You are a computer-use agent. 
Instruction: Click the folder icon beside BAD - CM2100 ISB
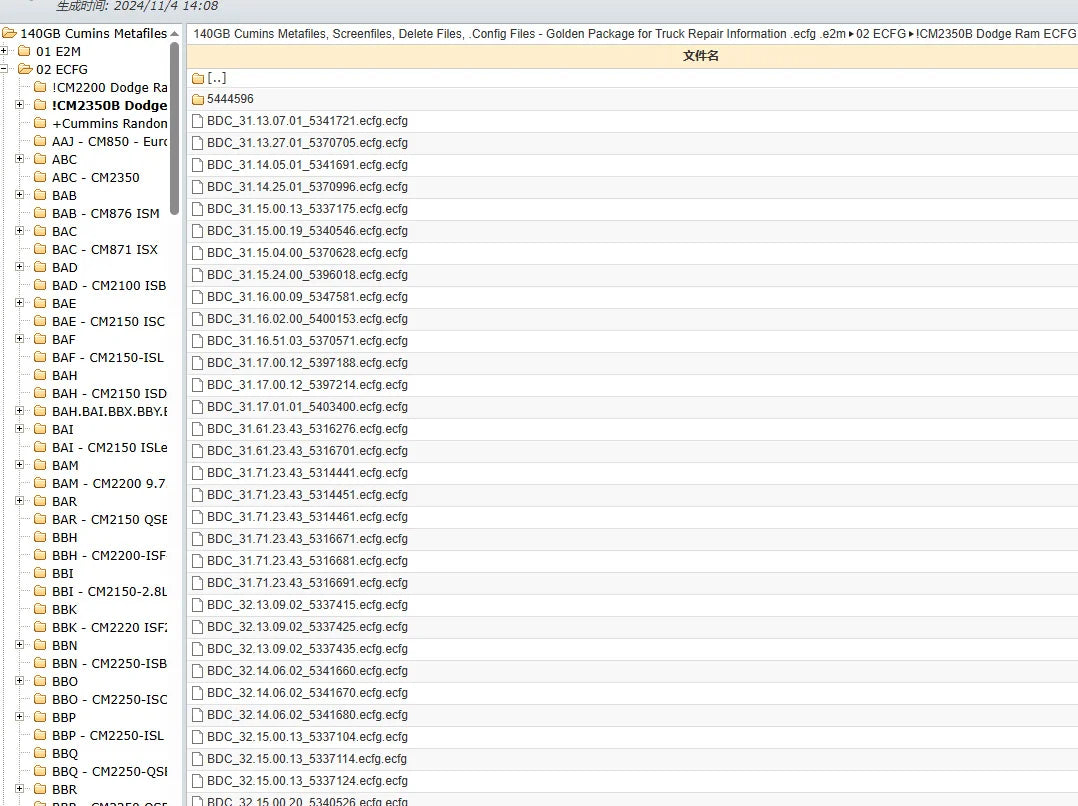point(41,285)
